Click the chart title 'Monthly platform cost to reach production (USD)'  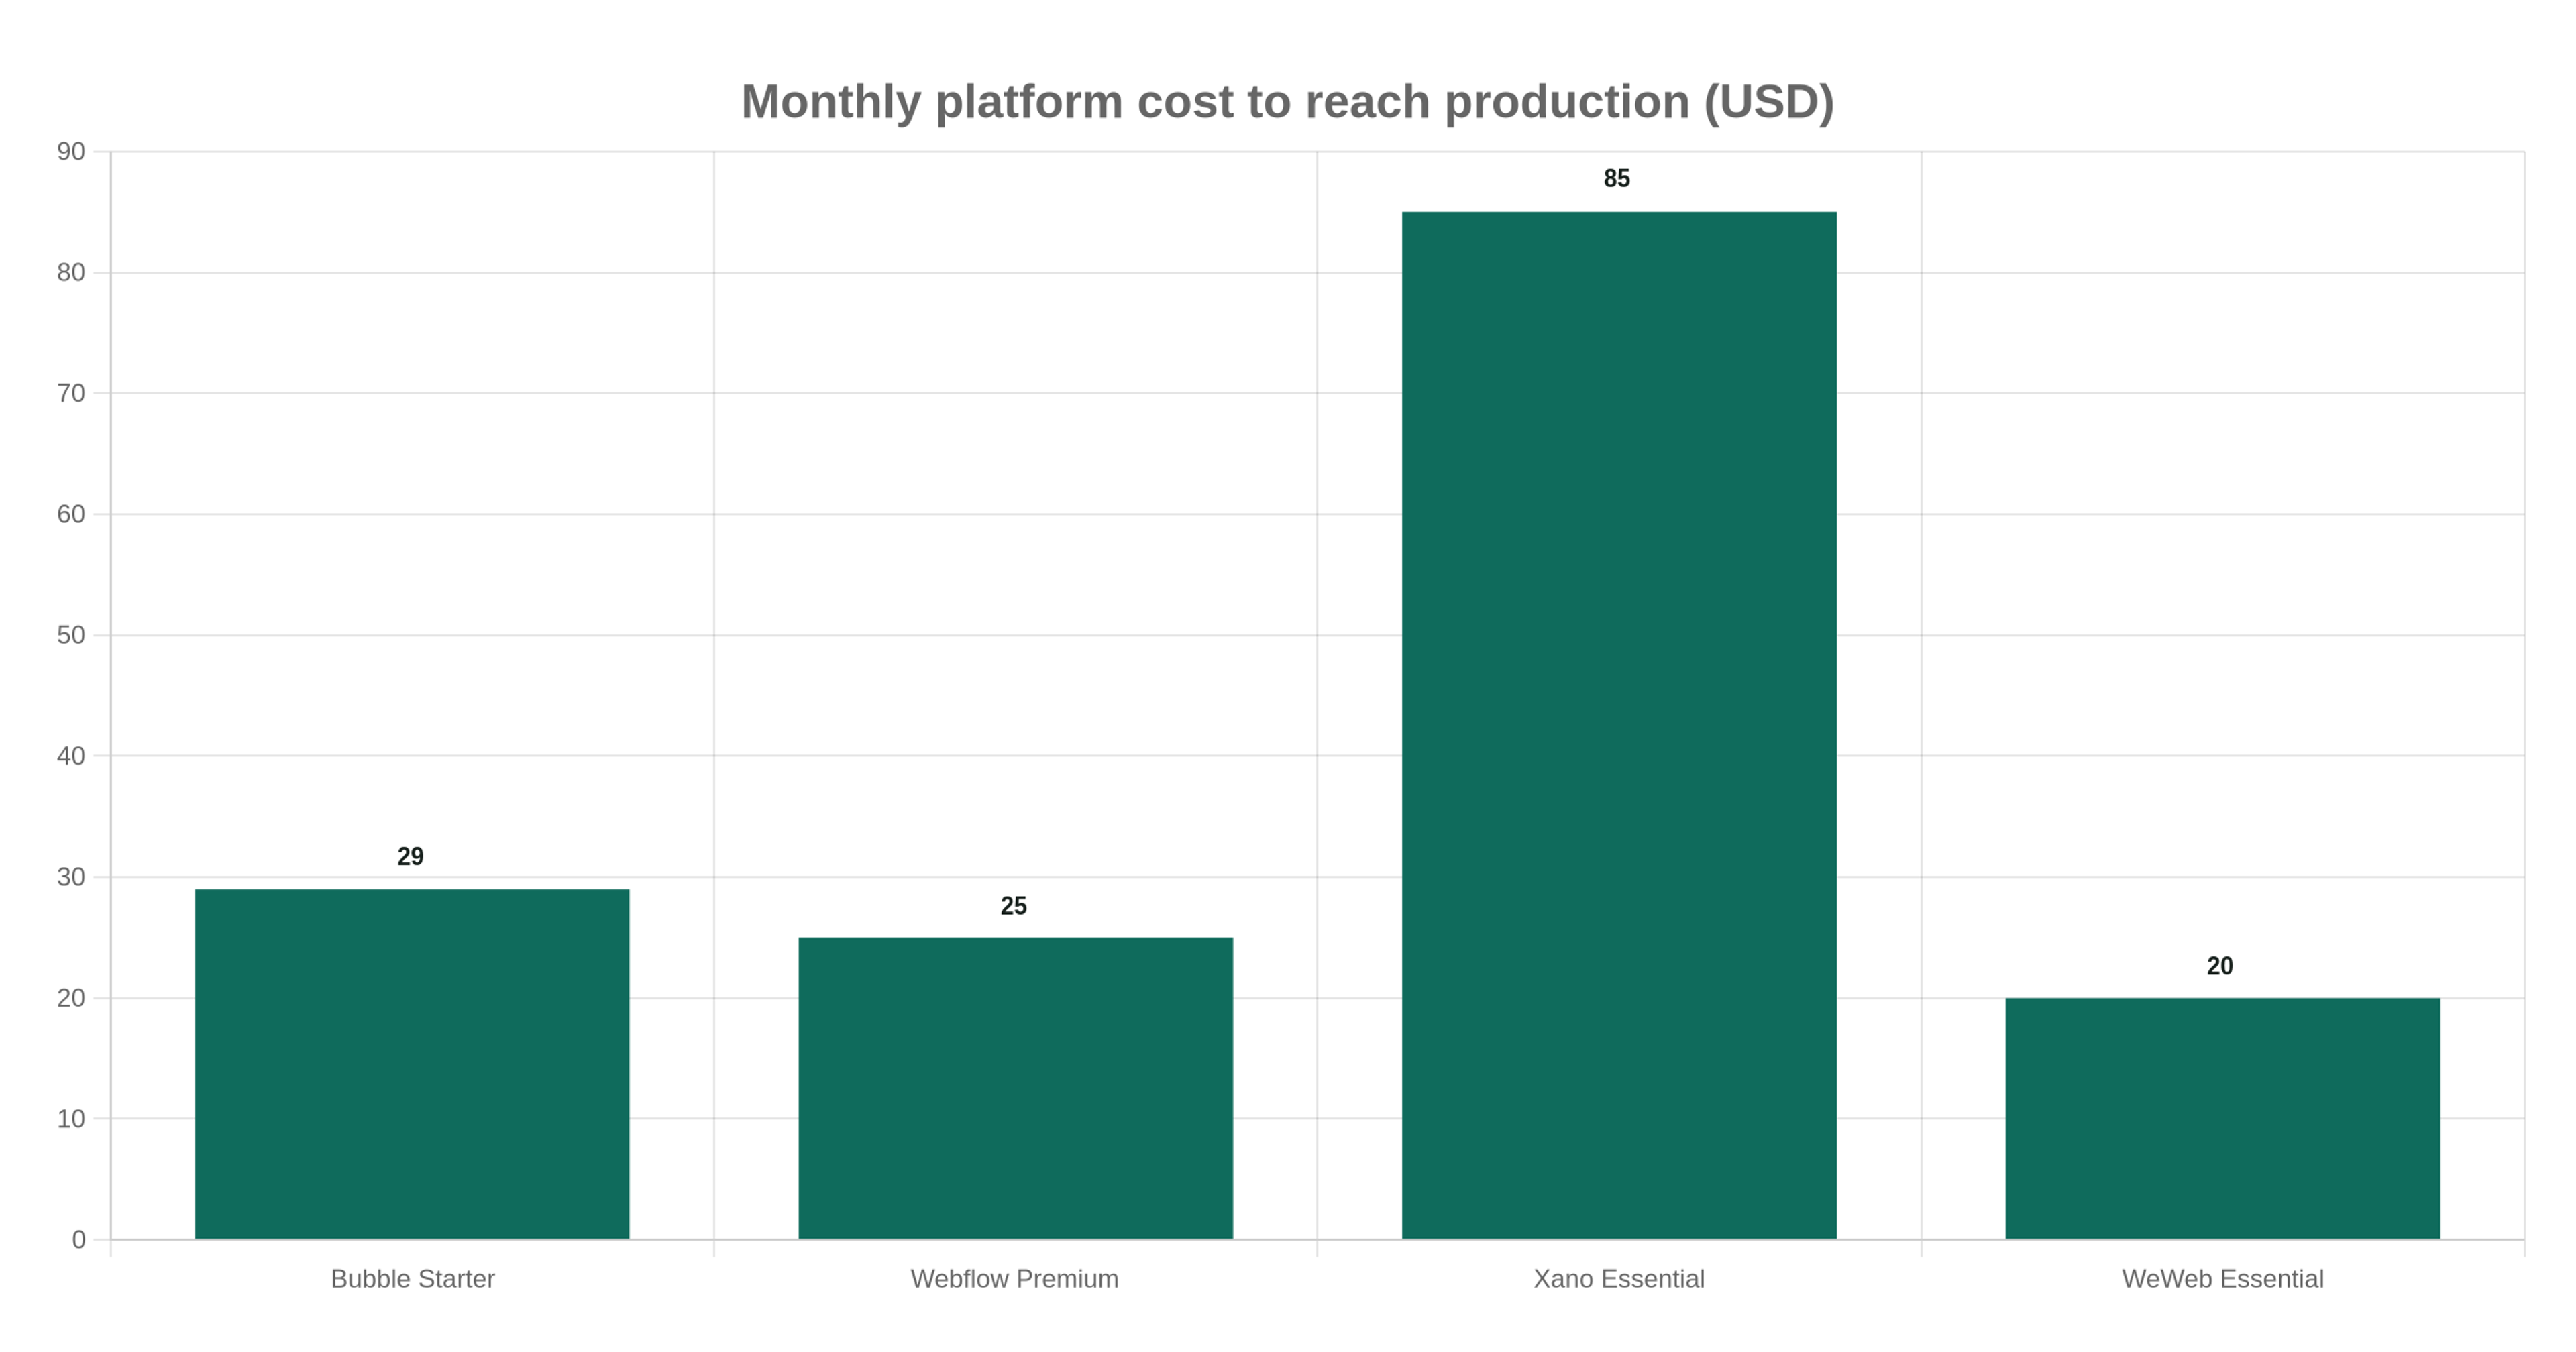click(x=1287, y=102)
